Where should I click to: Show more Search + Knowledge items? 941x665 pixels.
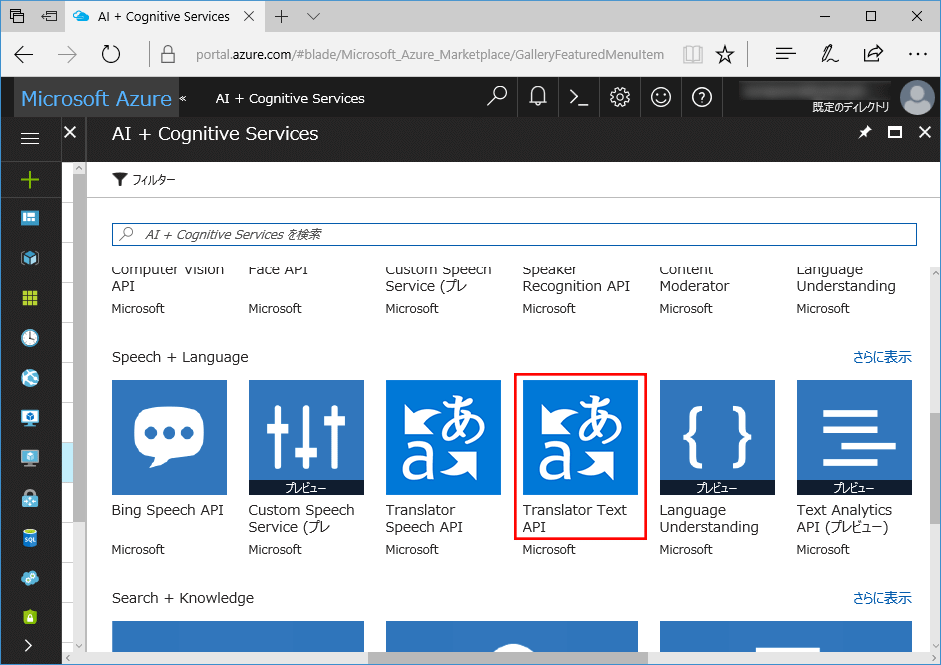881,598
